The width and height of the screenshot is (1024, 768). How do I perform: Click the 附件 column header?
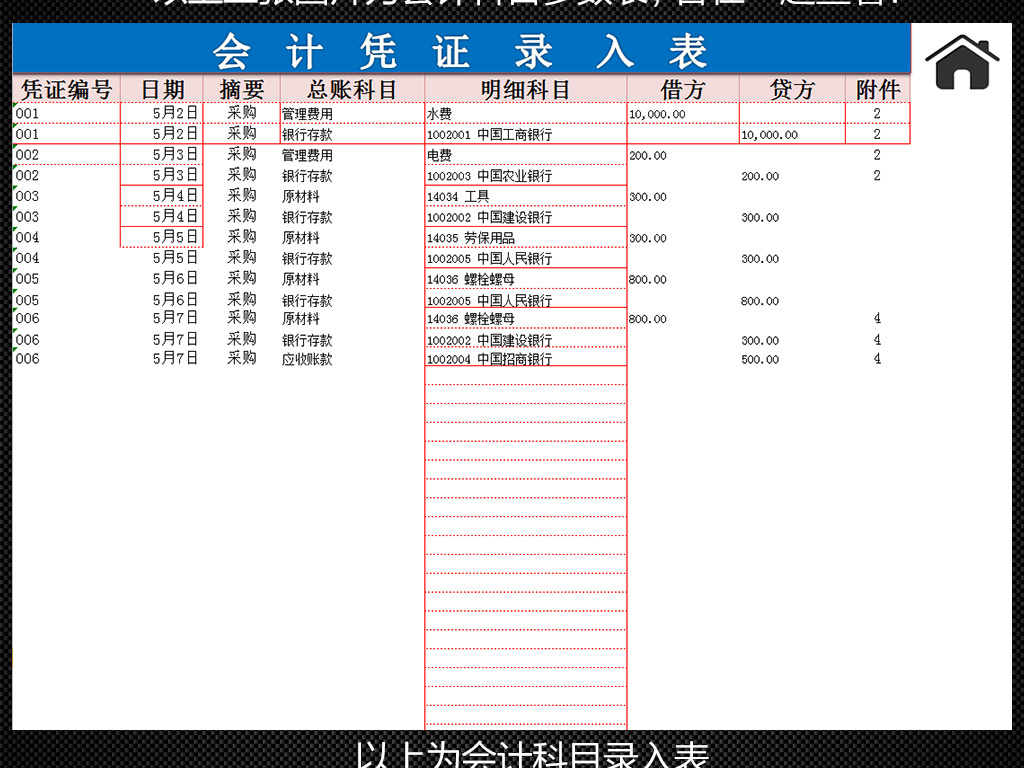coord(874,89)
